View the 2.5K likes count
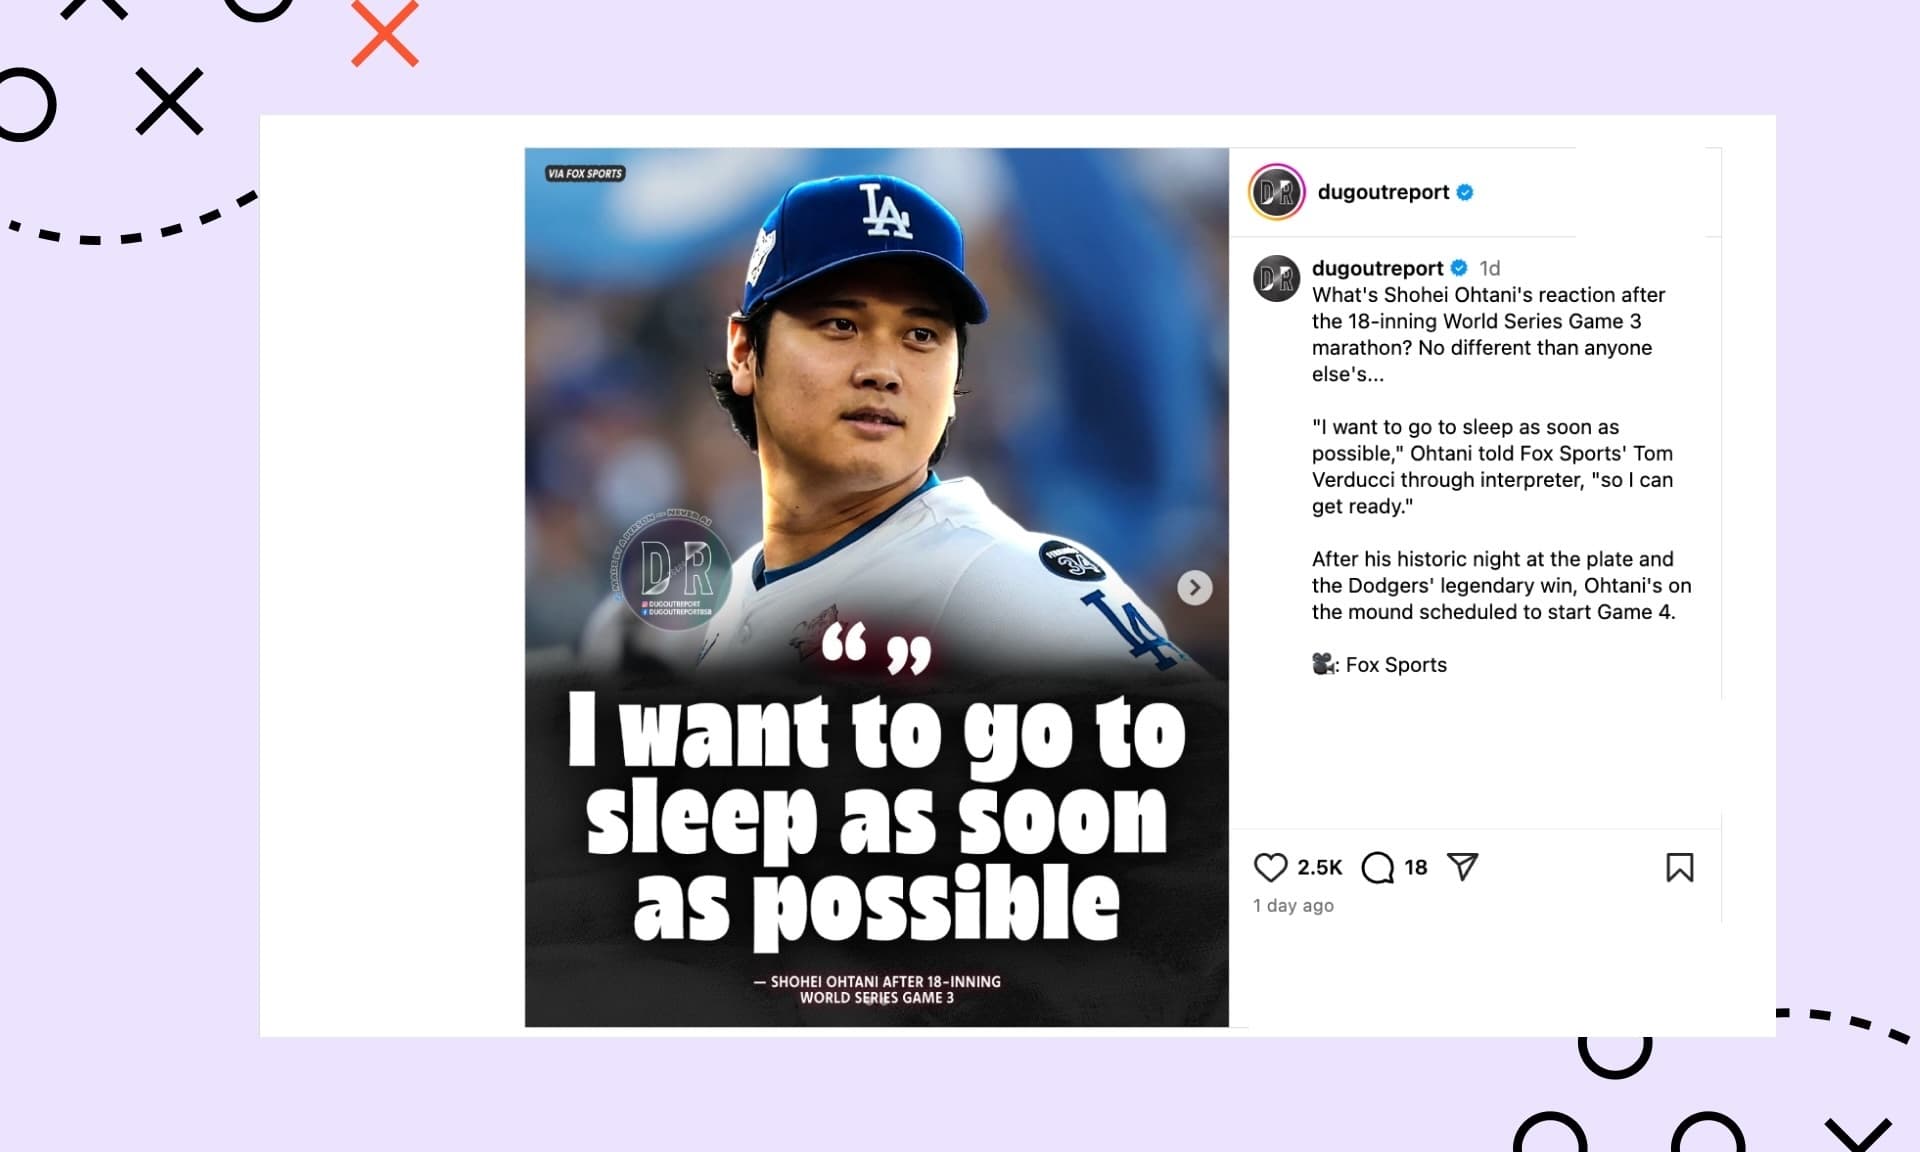 tap(1319, 867)
